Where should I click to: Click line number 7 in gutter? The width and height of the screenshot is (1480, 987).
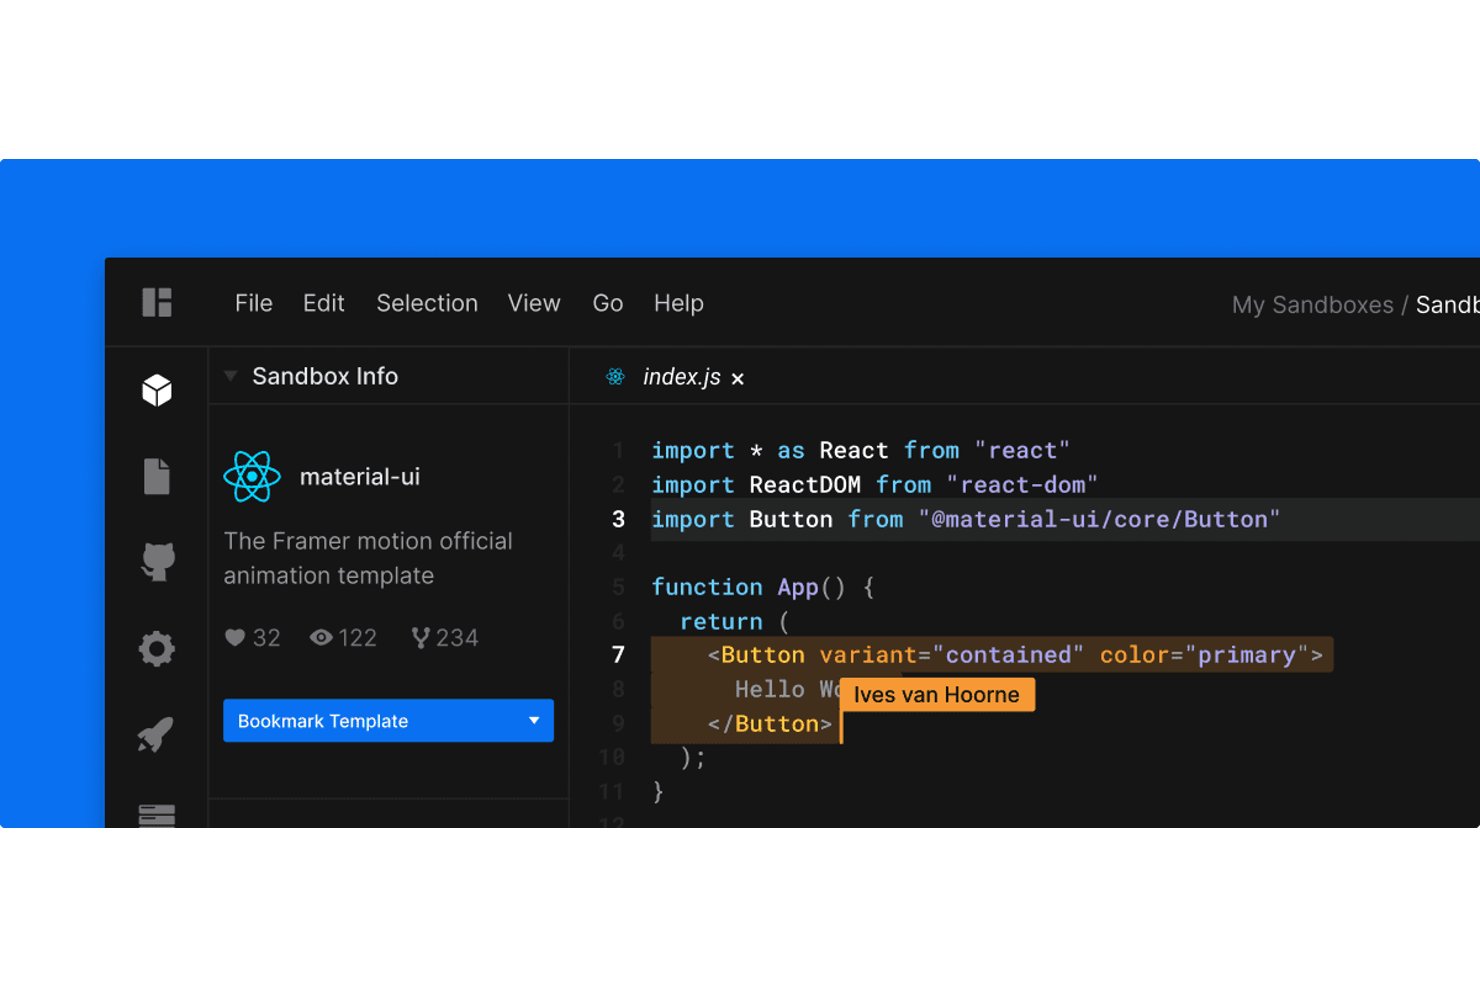(618, 655)
